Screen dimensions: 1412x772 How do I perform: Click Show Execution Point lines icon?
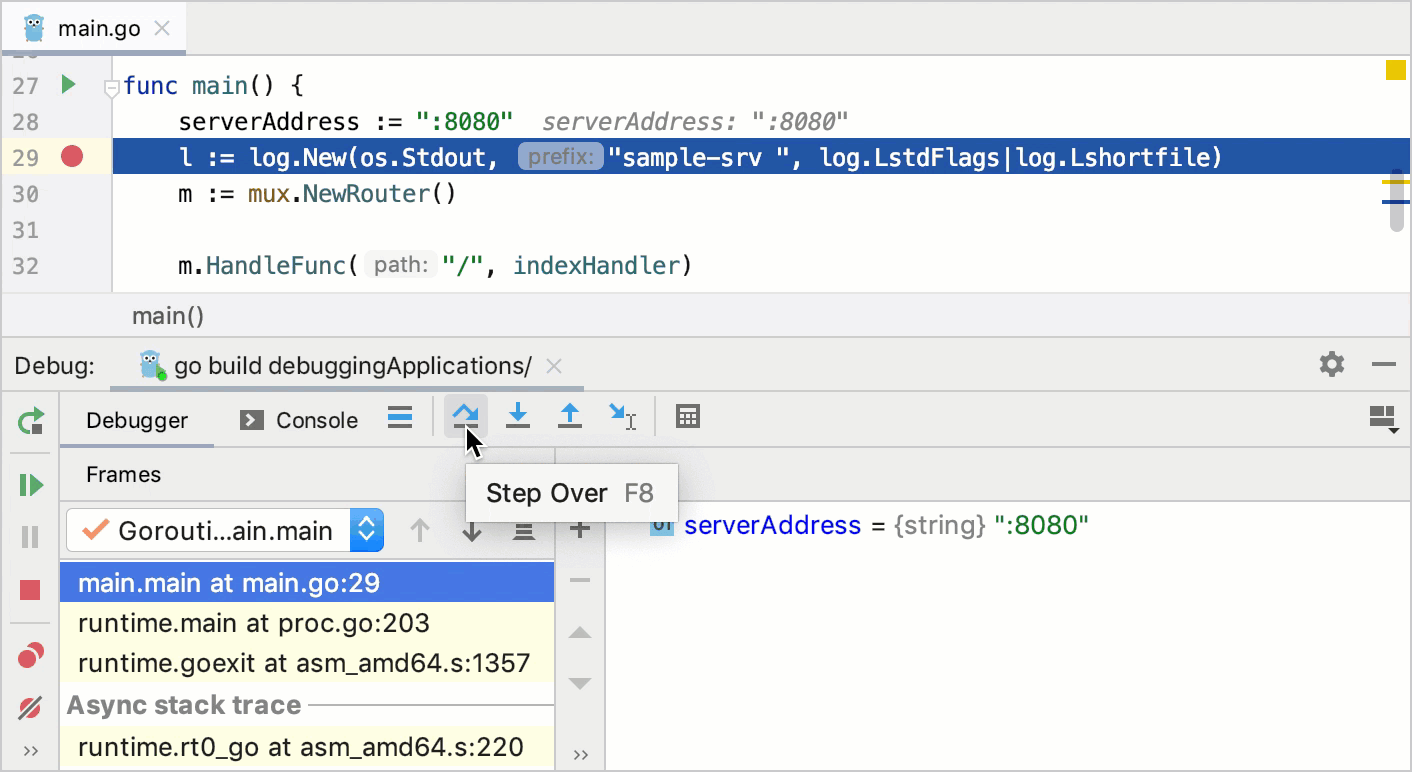400,419
